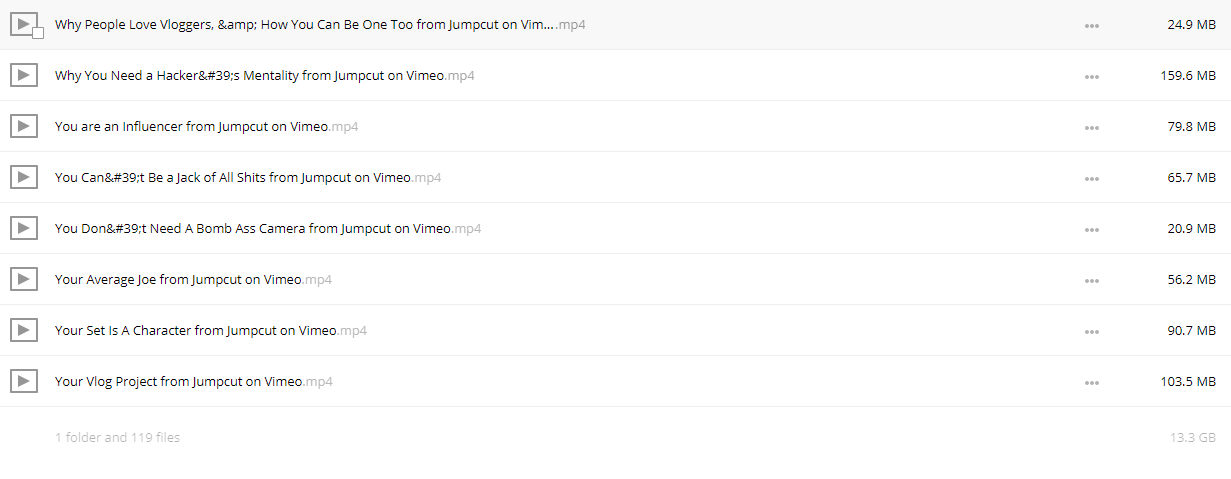The width and height of the screenshot is (1231, 479).
Task: Open more options for Hacker's Mentality file
Action: (1092, 76)
